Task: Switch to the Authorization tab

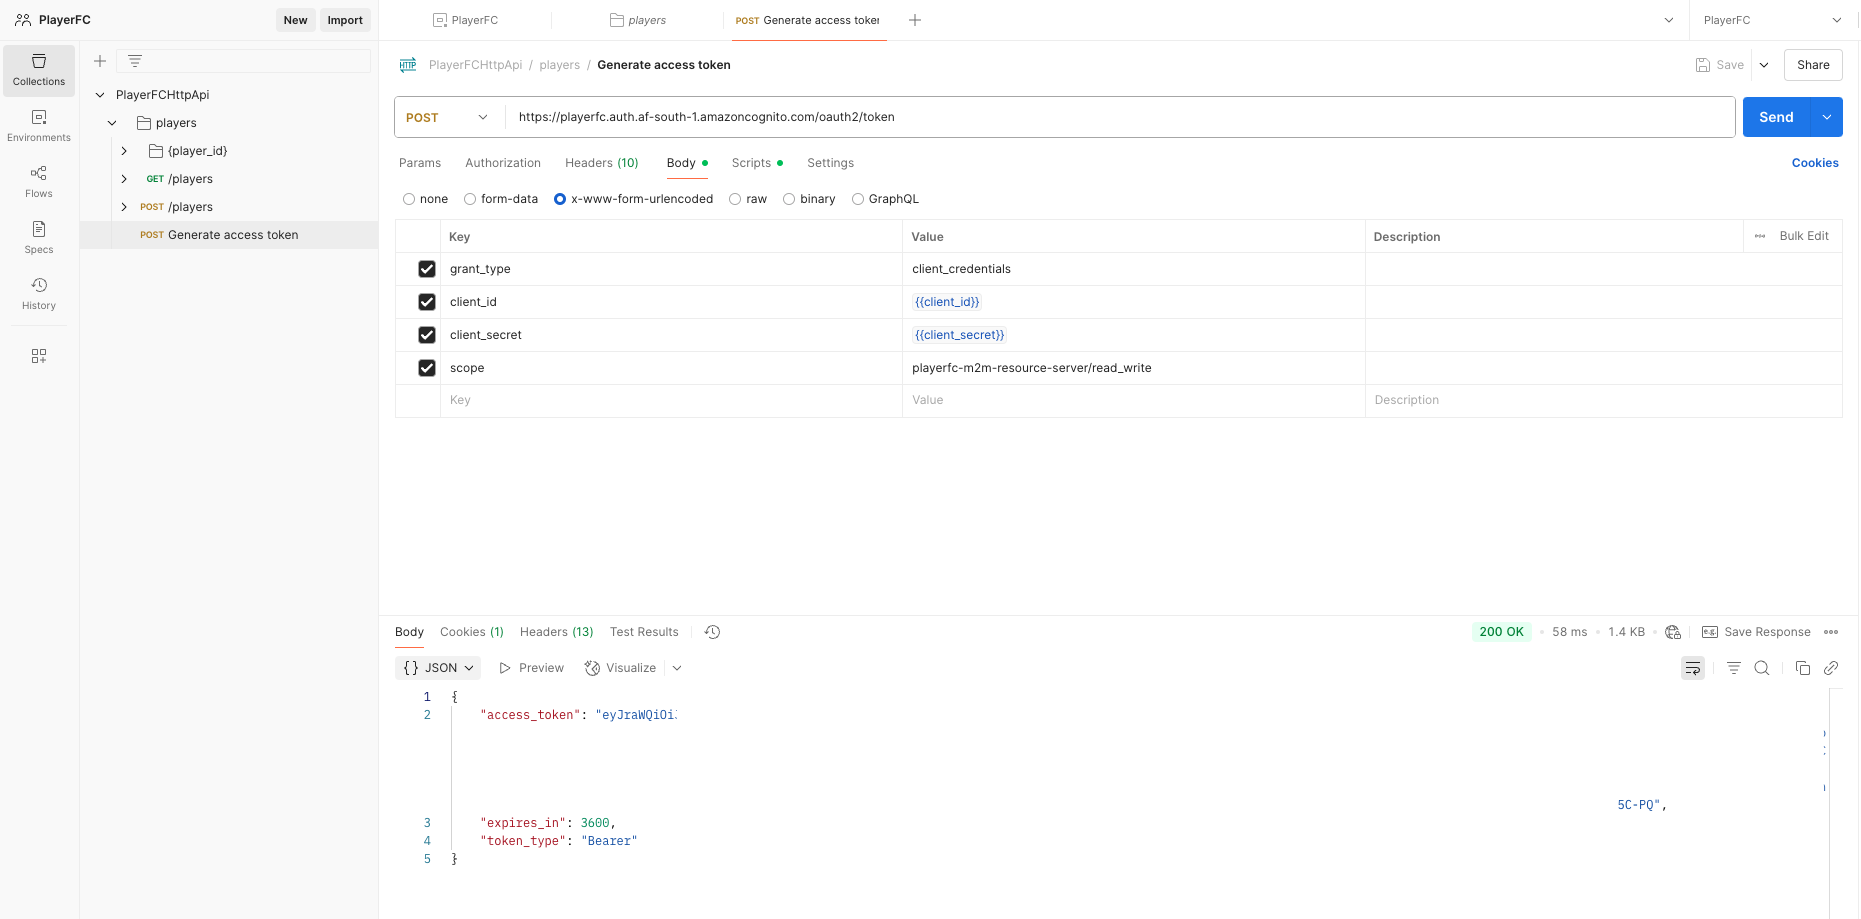Action: pos(503,163)
